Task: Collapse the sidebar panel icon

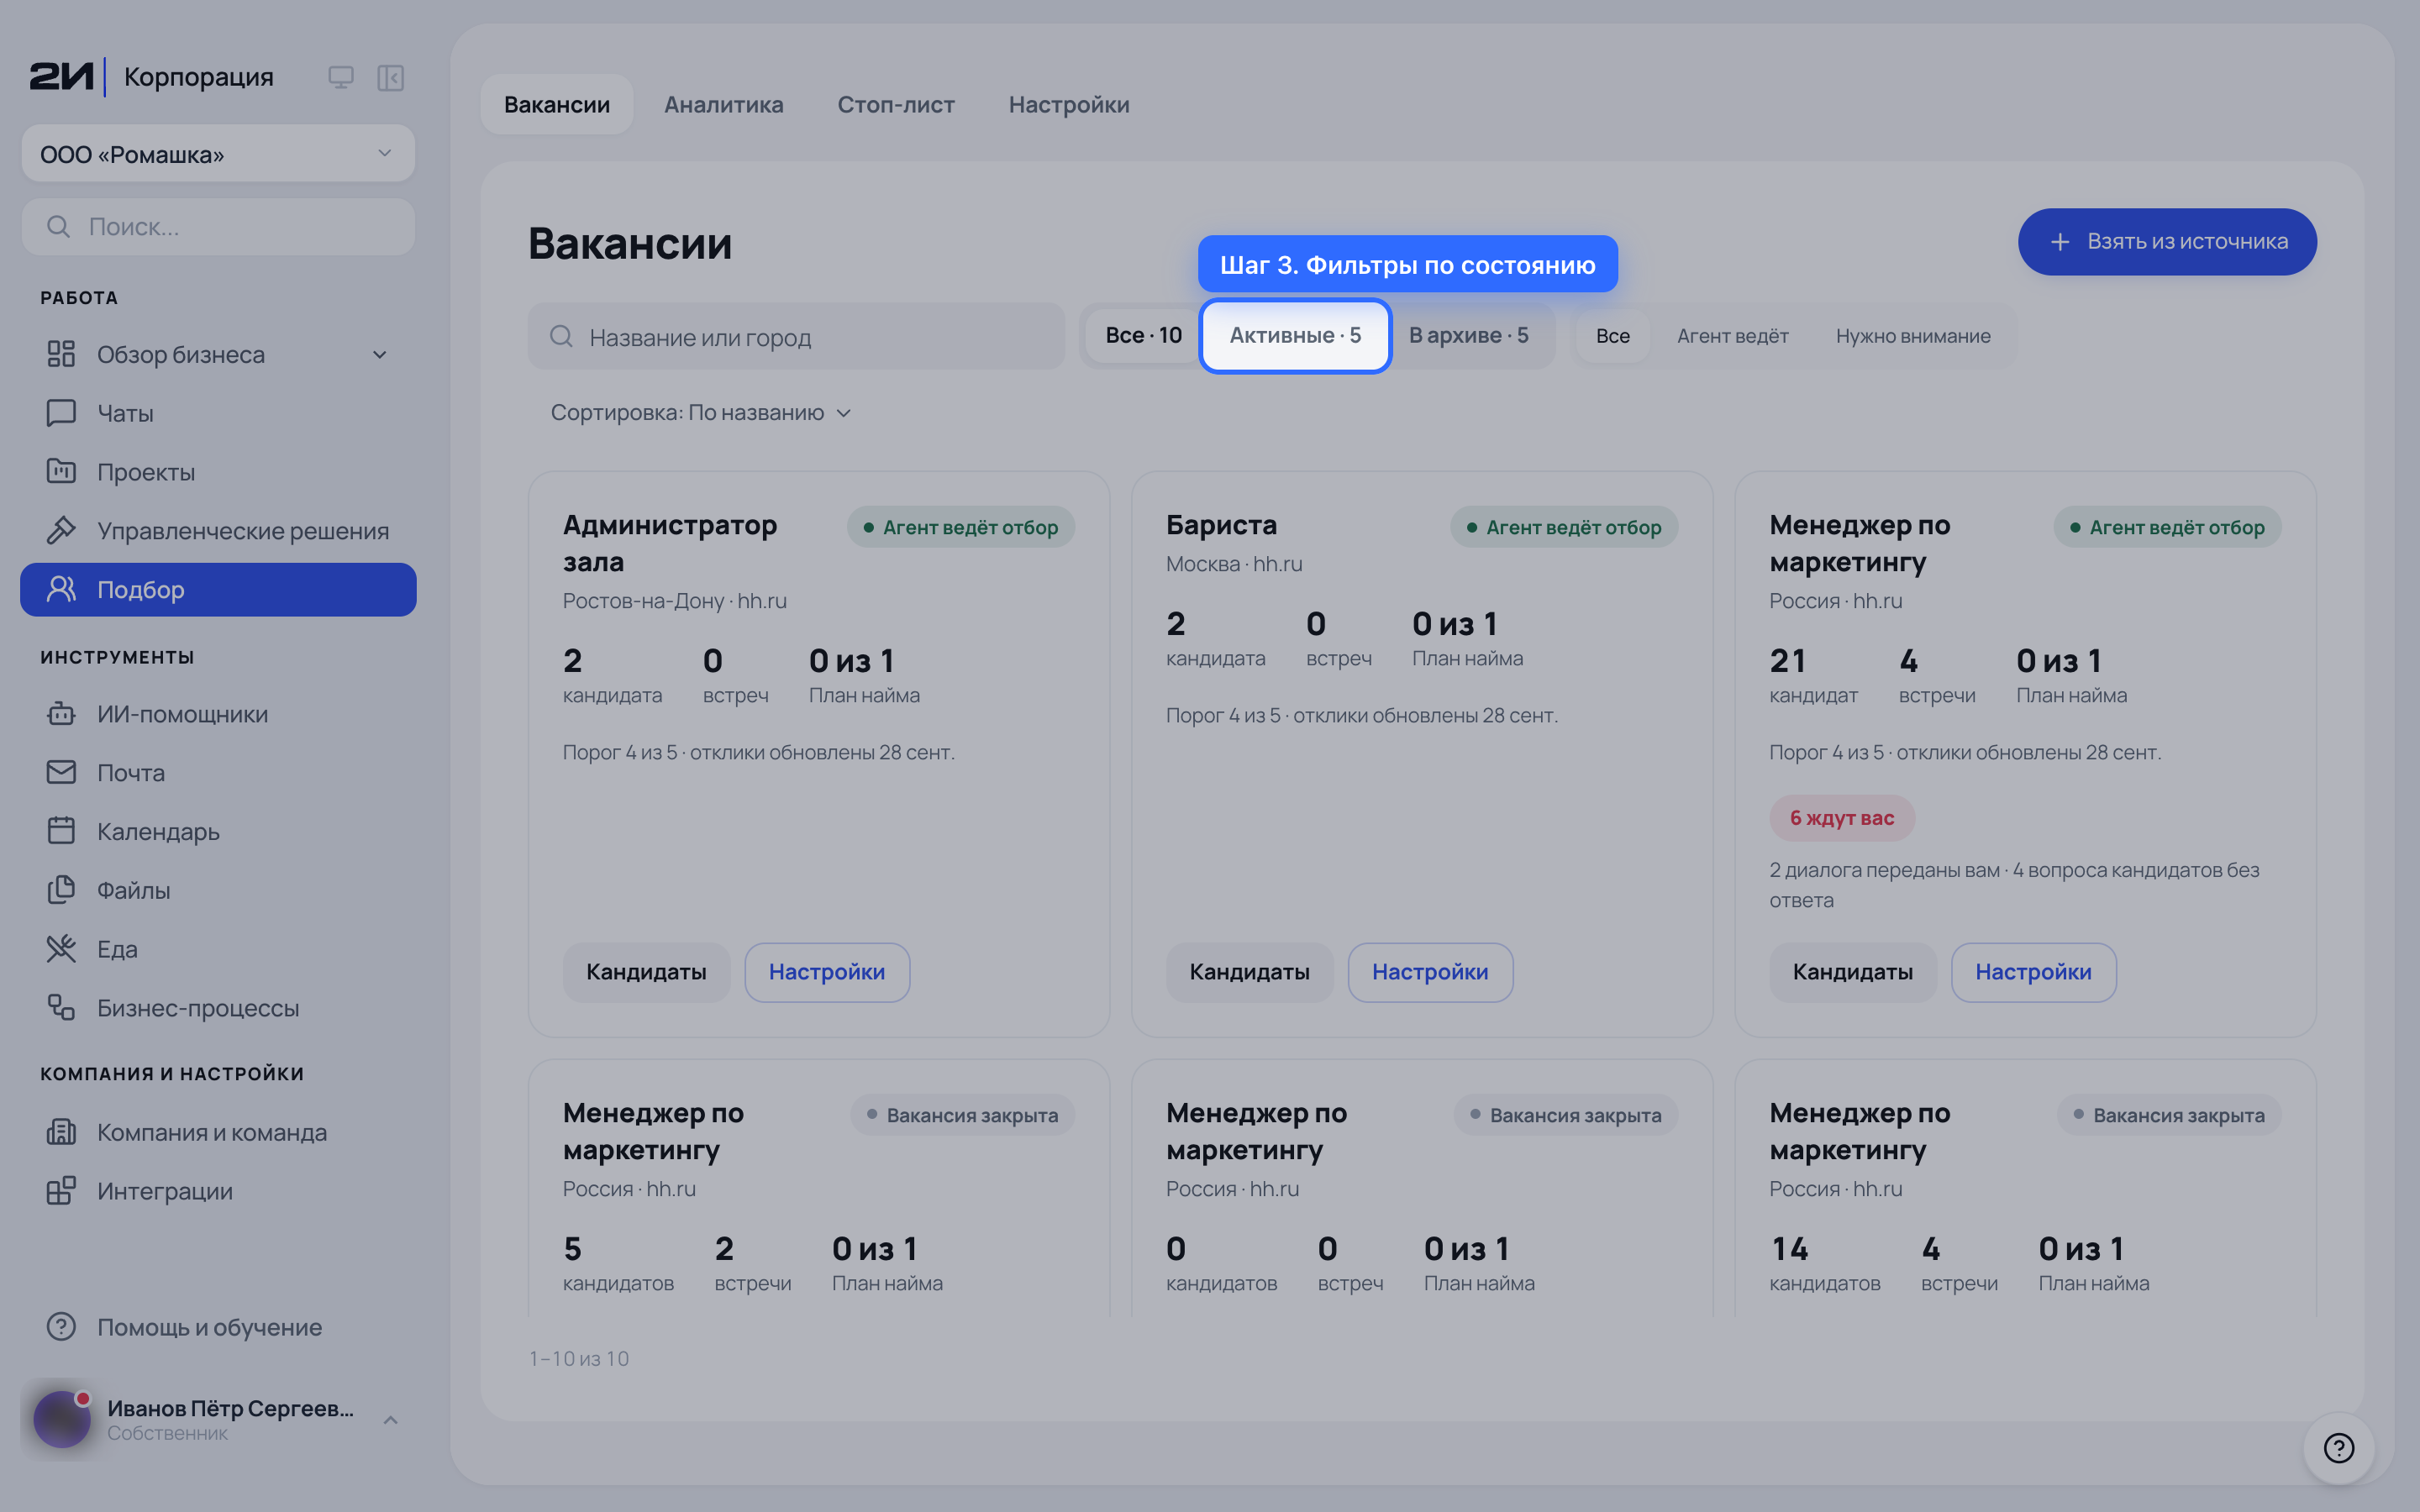Action: click(390, 77)
